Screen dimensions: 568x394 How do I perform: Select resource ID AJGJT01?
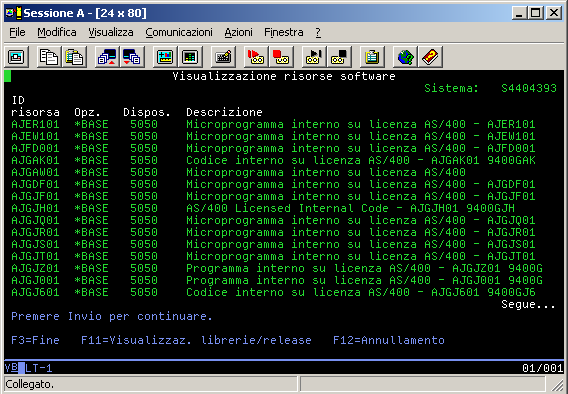click(x=35, y=256)
